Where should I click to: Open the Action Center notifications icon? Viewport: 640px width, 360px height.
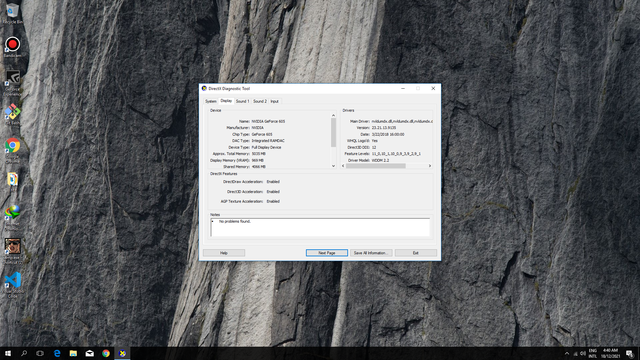(x=630, y=353)
